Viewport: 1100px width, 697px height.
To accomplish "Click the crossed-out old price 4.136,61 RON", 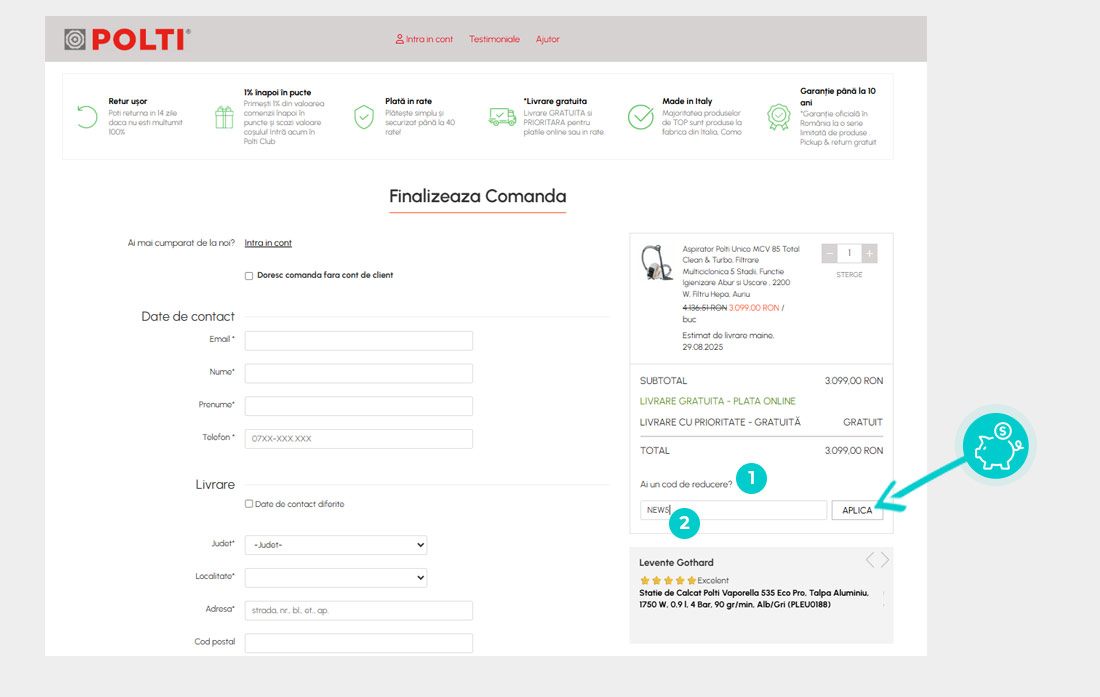I will pos(704,308).
